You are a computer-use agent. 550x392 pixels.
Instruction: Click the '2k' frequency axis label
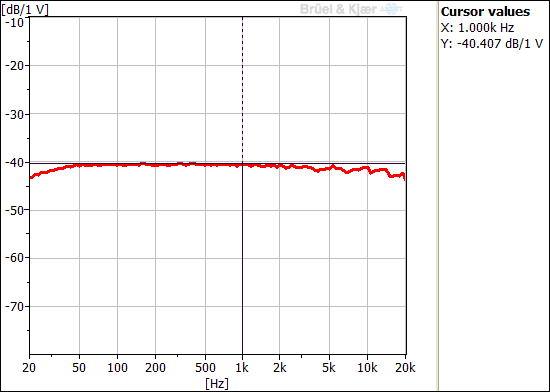pos(280,368)
